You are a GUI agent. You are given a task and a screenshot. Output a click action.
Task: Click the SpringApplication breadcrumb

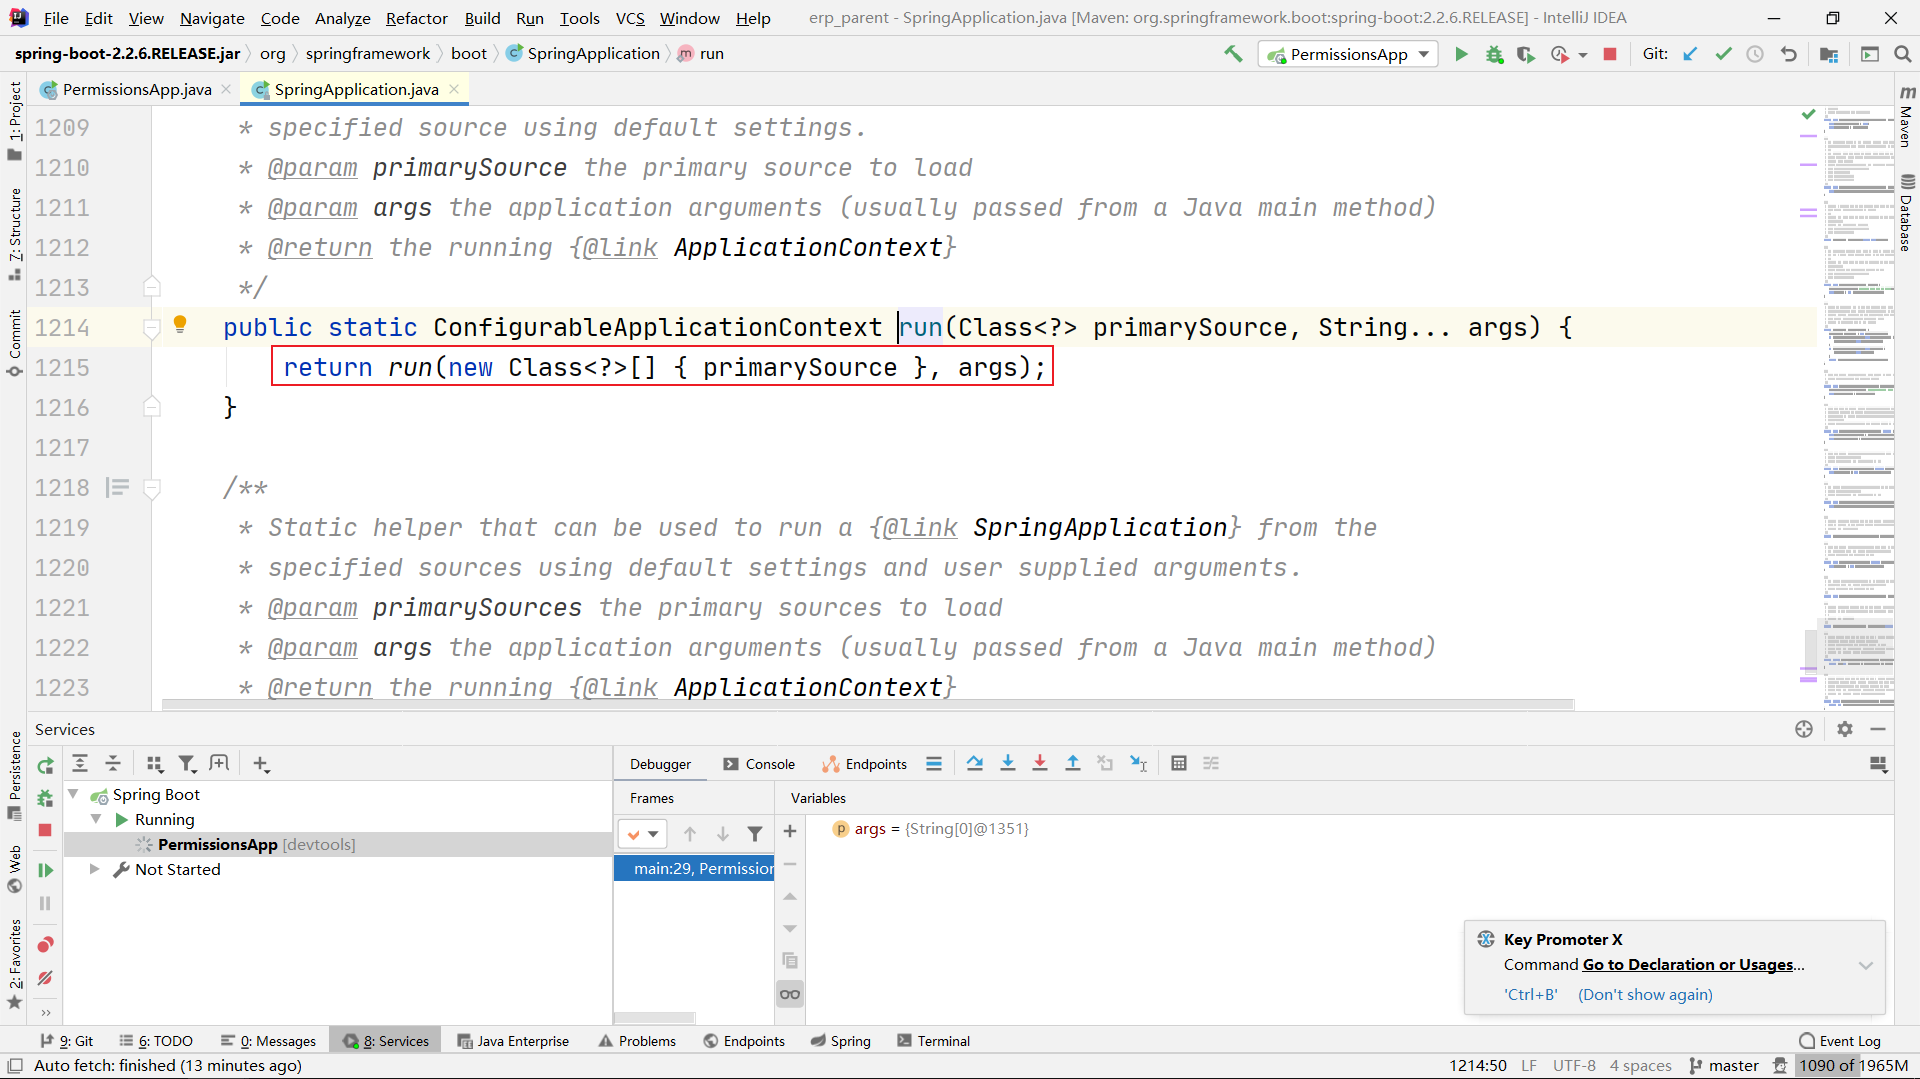pyautogui.click(x=583, y=53)
